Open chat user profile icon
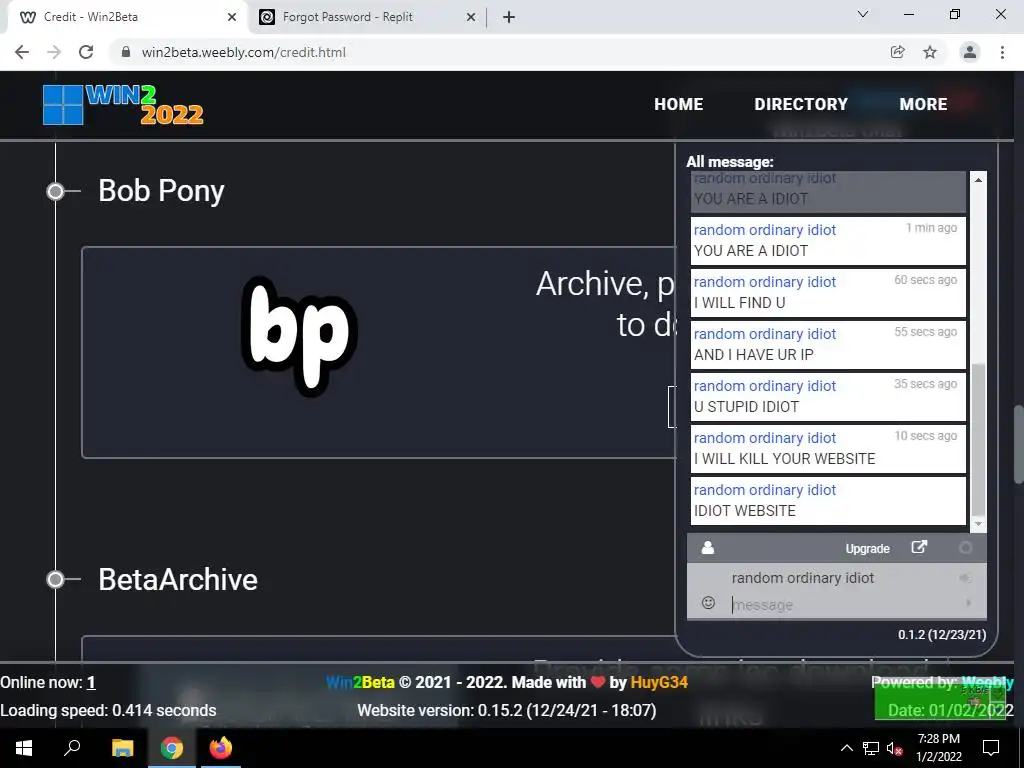This screenshot has width=1024, height=768. [x=707, y=548]
